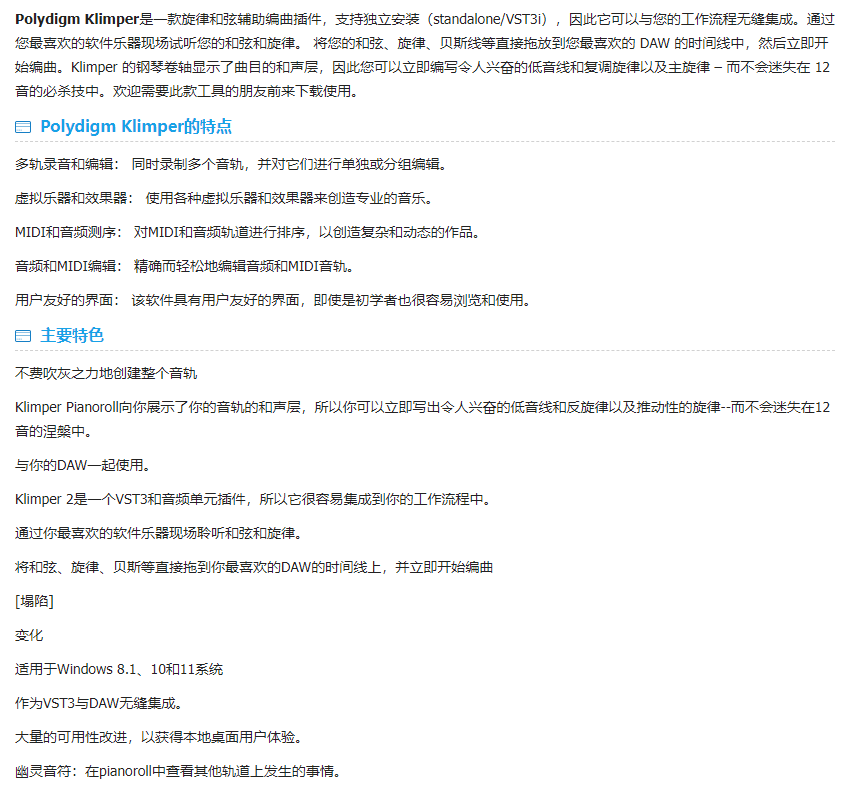Select the 虚拟乐器和效果器 feature line

pos(224,198)
